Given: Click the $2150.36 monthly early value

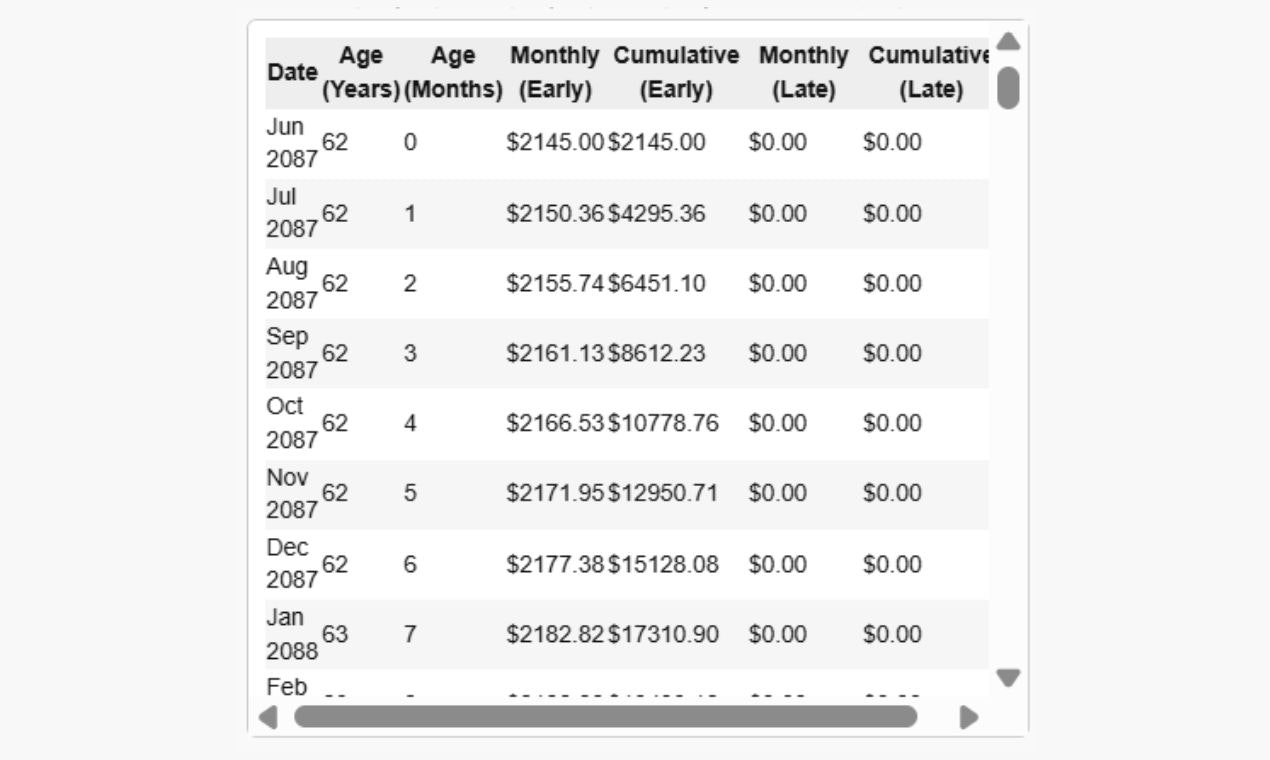Looking at the screenshot, I should point(556,213).
